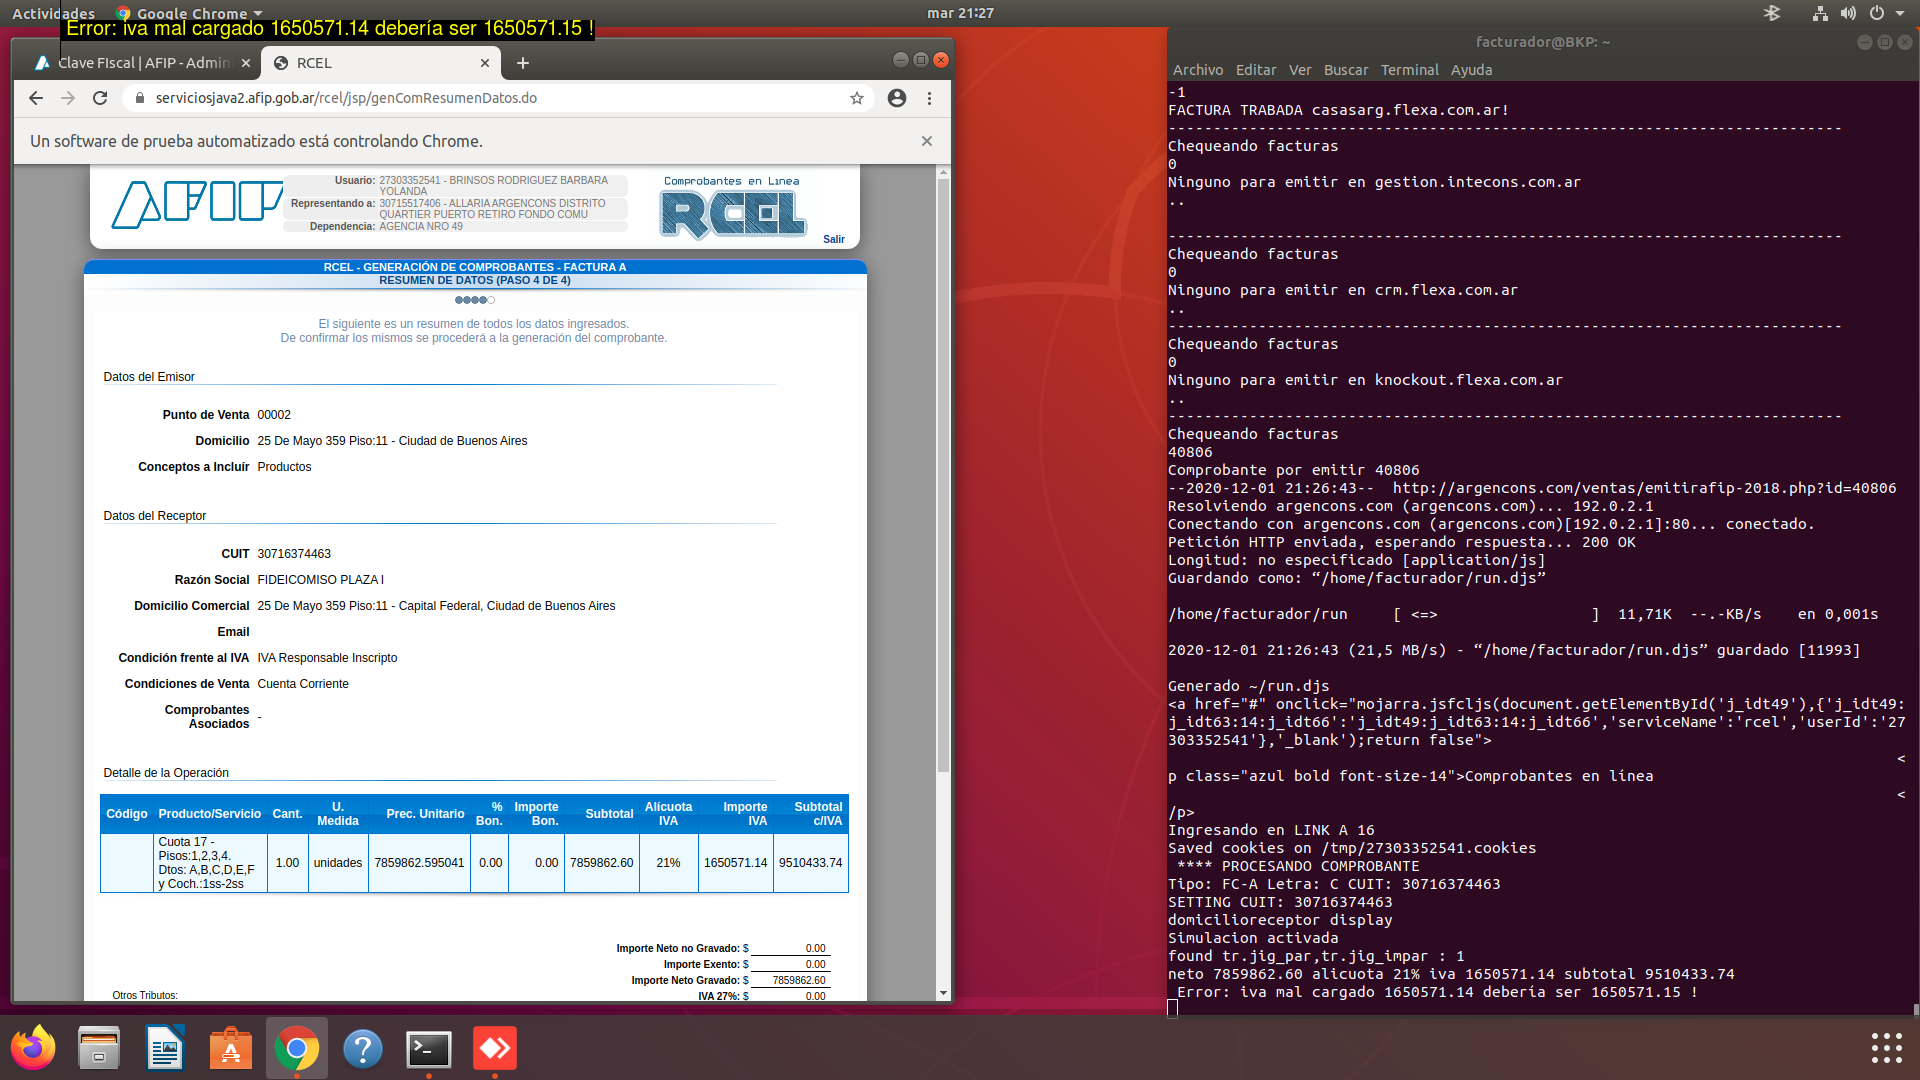
Task: Click the RCEL Comprobantes en Línea logo
Action: 733,208
